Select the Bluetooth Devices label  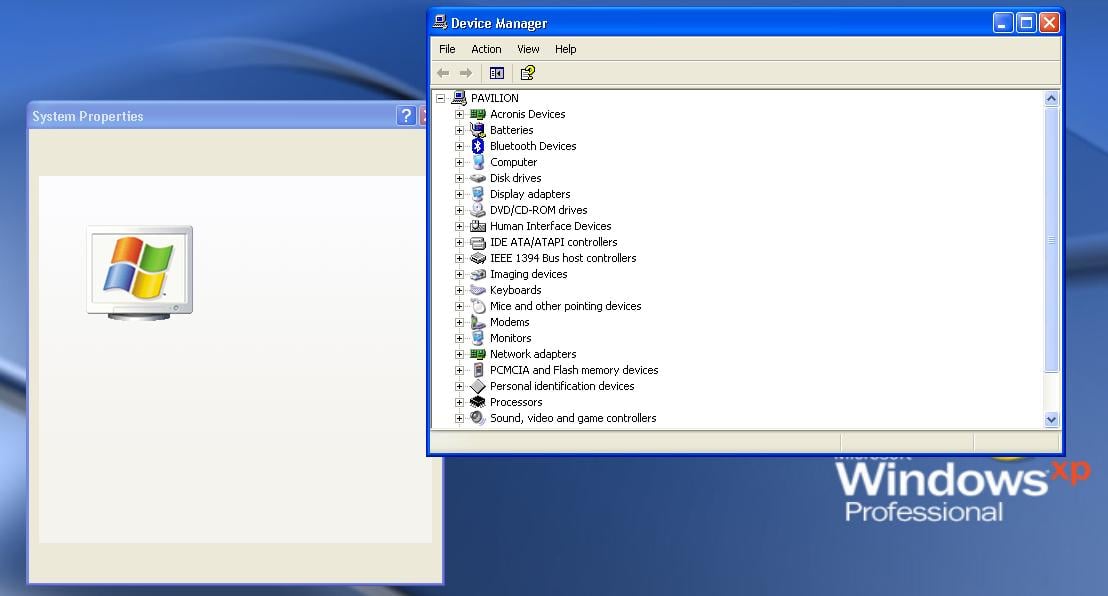[x=534, y=146]
